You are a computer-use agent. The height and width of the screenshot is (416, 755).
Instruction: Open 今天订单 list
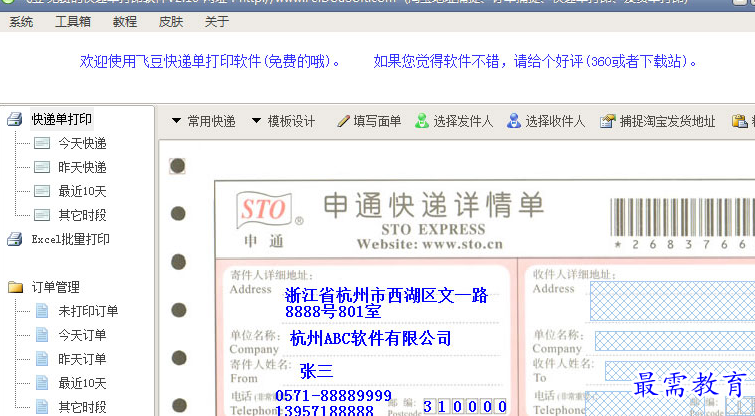click(82, 335)
